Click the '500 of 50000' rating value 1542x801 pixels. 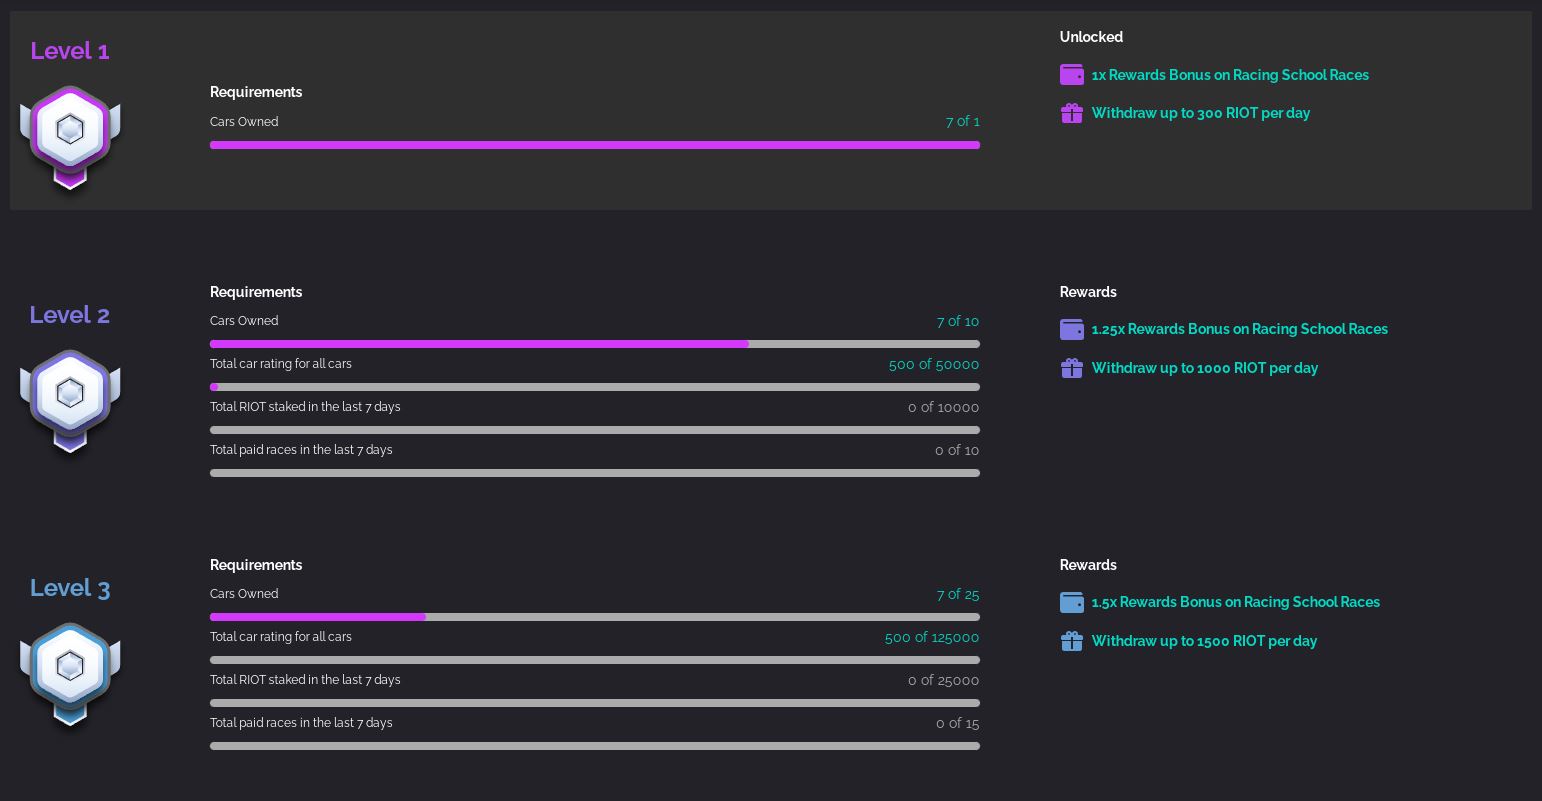coord(934,364)
